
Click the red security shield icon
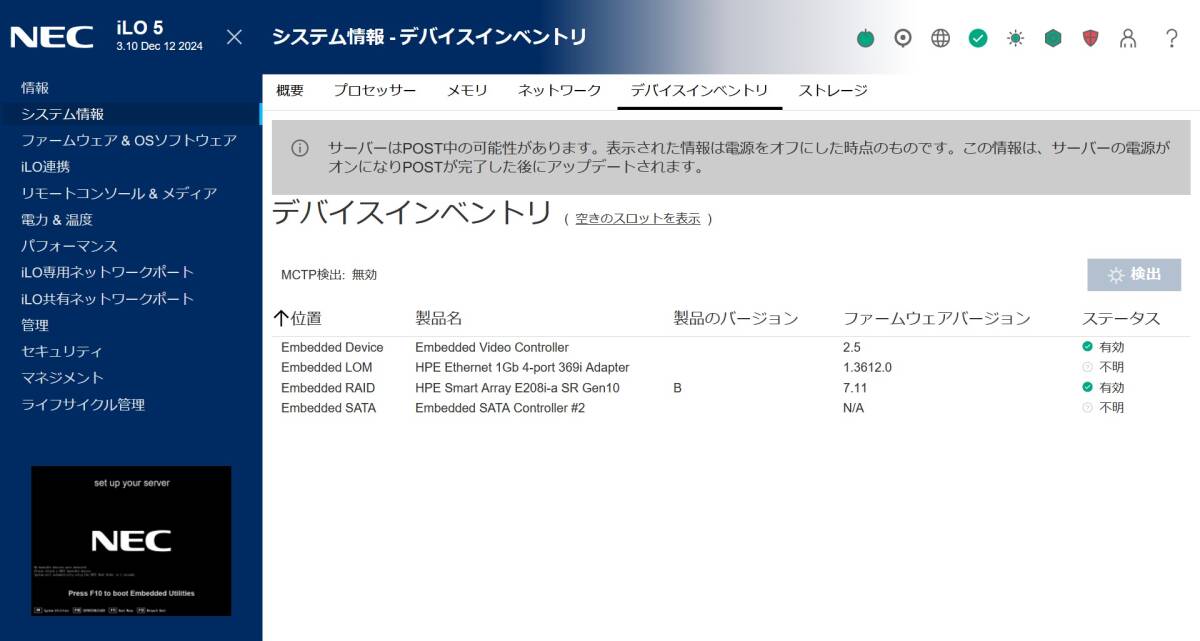point(1090,38)
